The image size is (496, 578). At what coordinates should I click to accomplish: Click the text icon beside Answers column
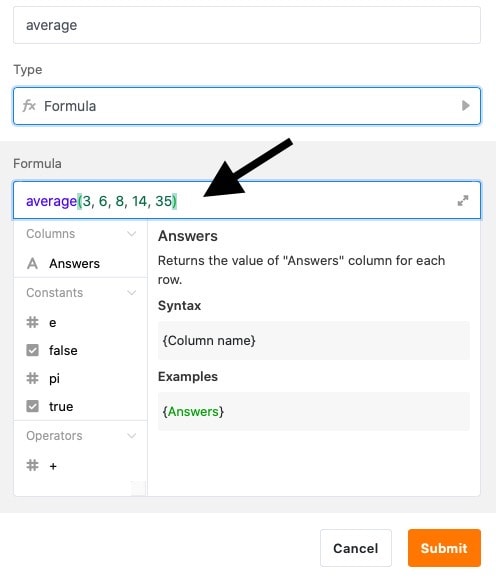(x=32, y=264)
